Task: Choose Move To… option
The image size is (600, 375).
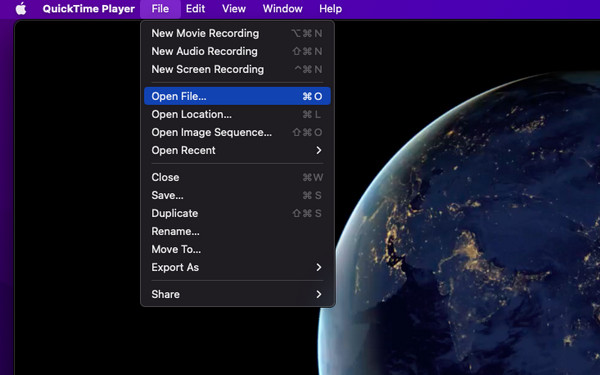Action: 237,249
